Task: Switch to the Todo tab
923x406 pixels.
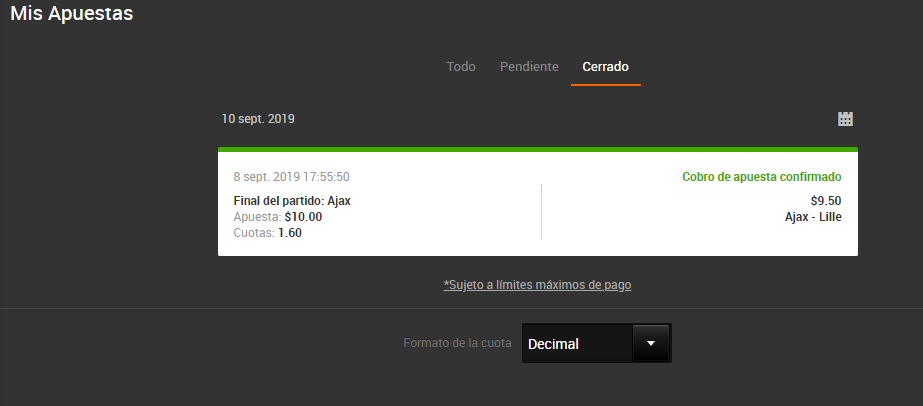Action: point(461,67)
